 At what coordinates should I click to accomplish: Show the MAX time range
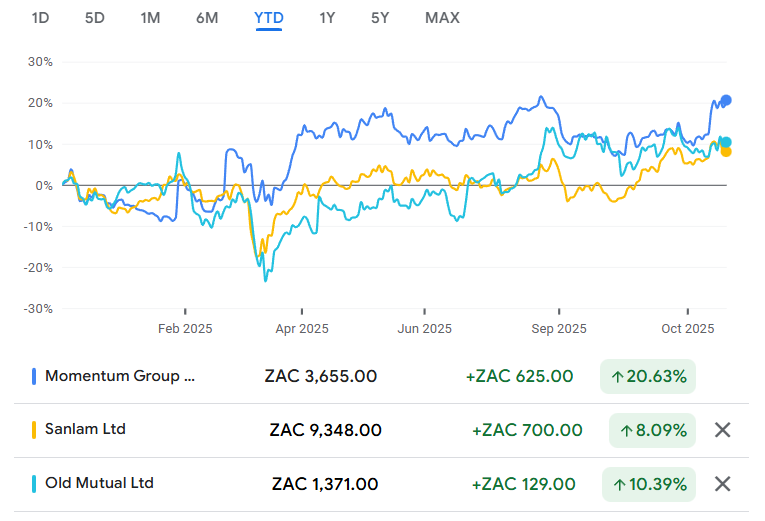[x=443, y=18]
